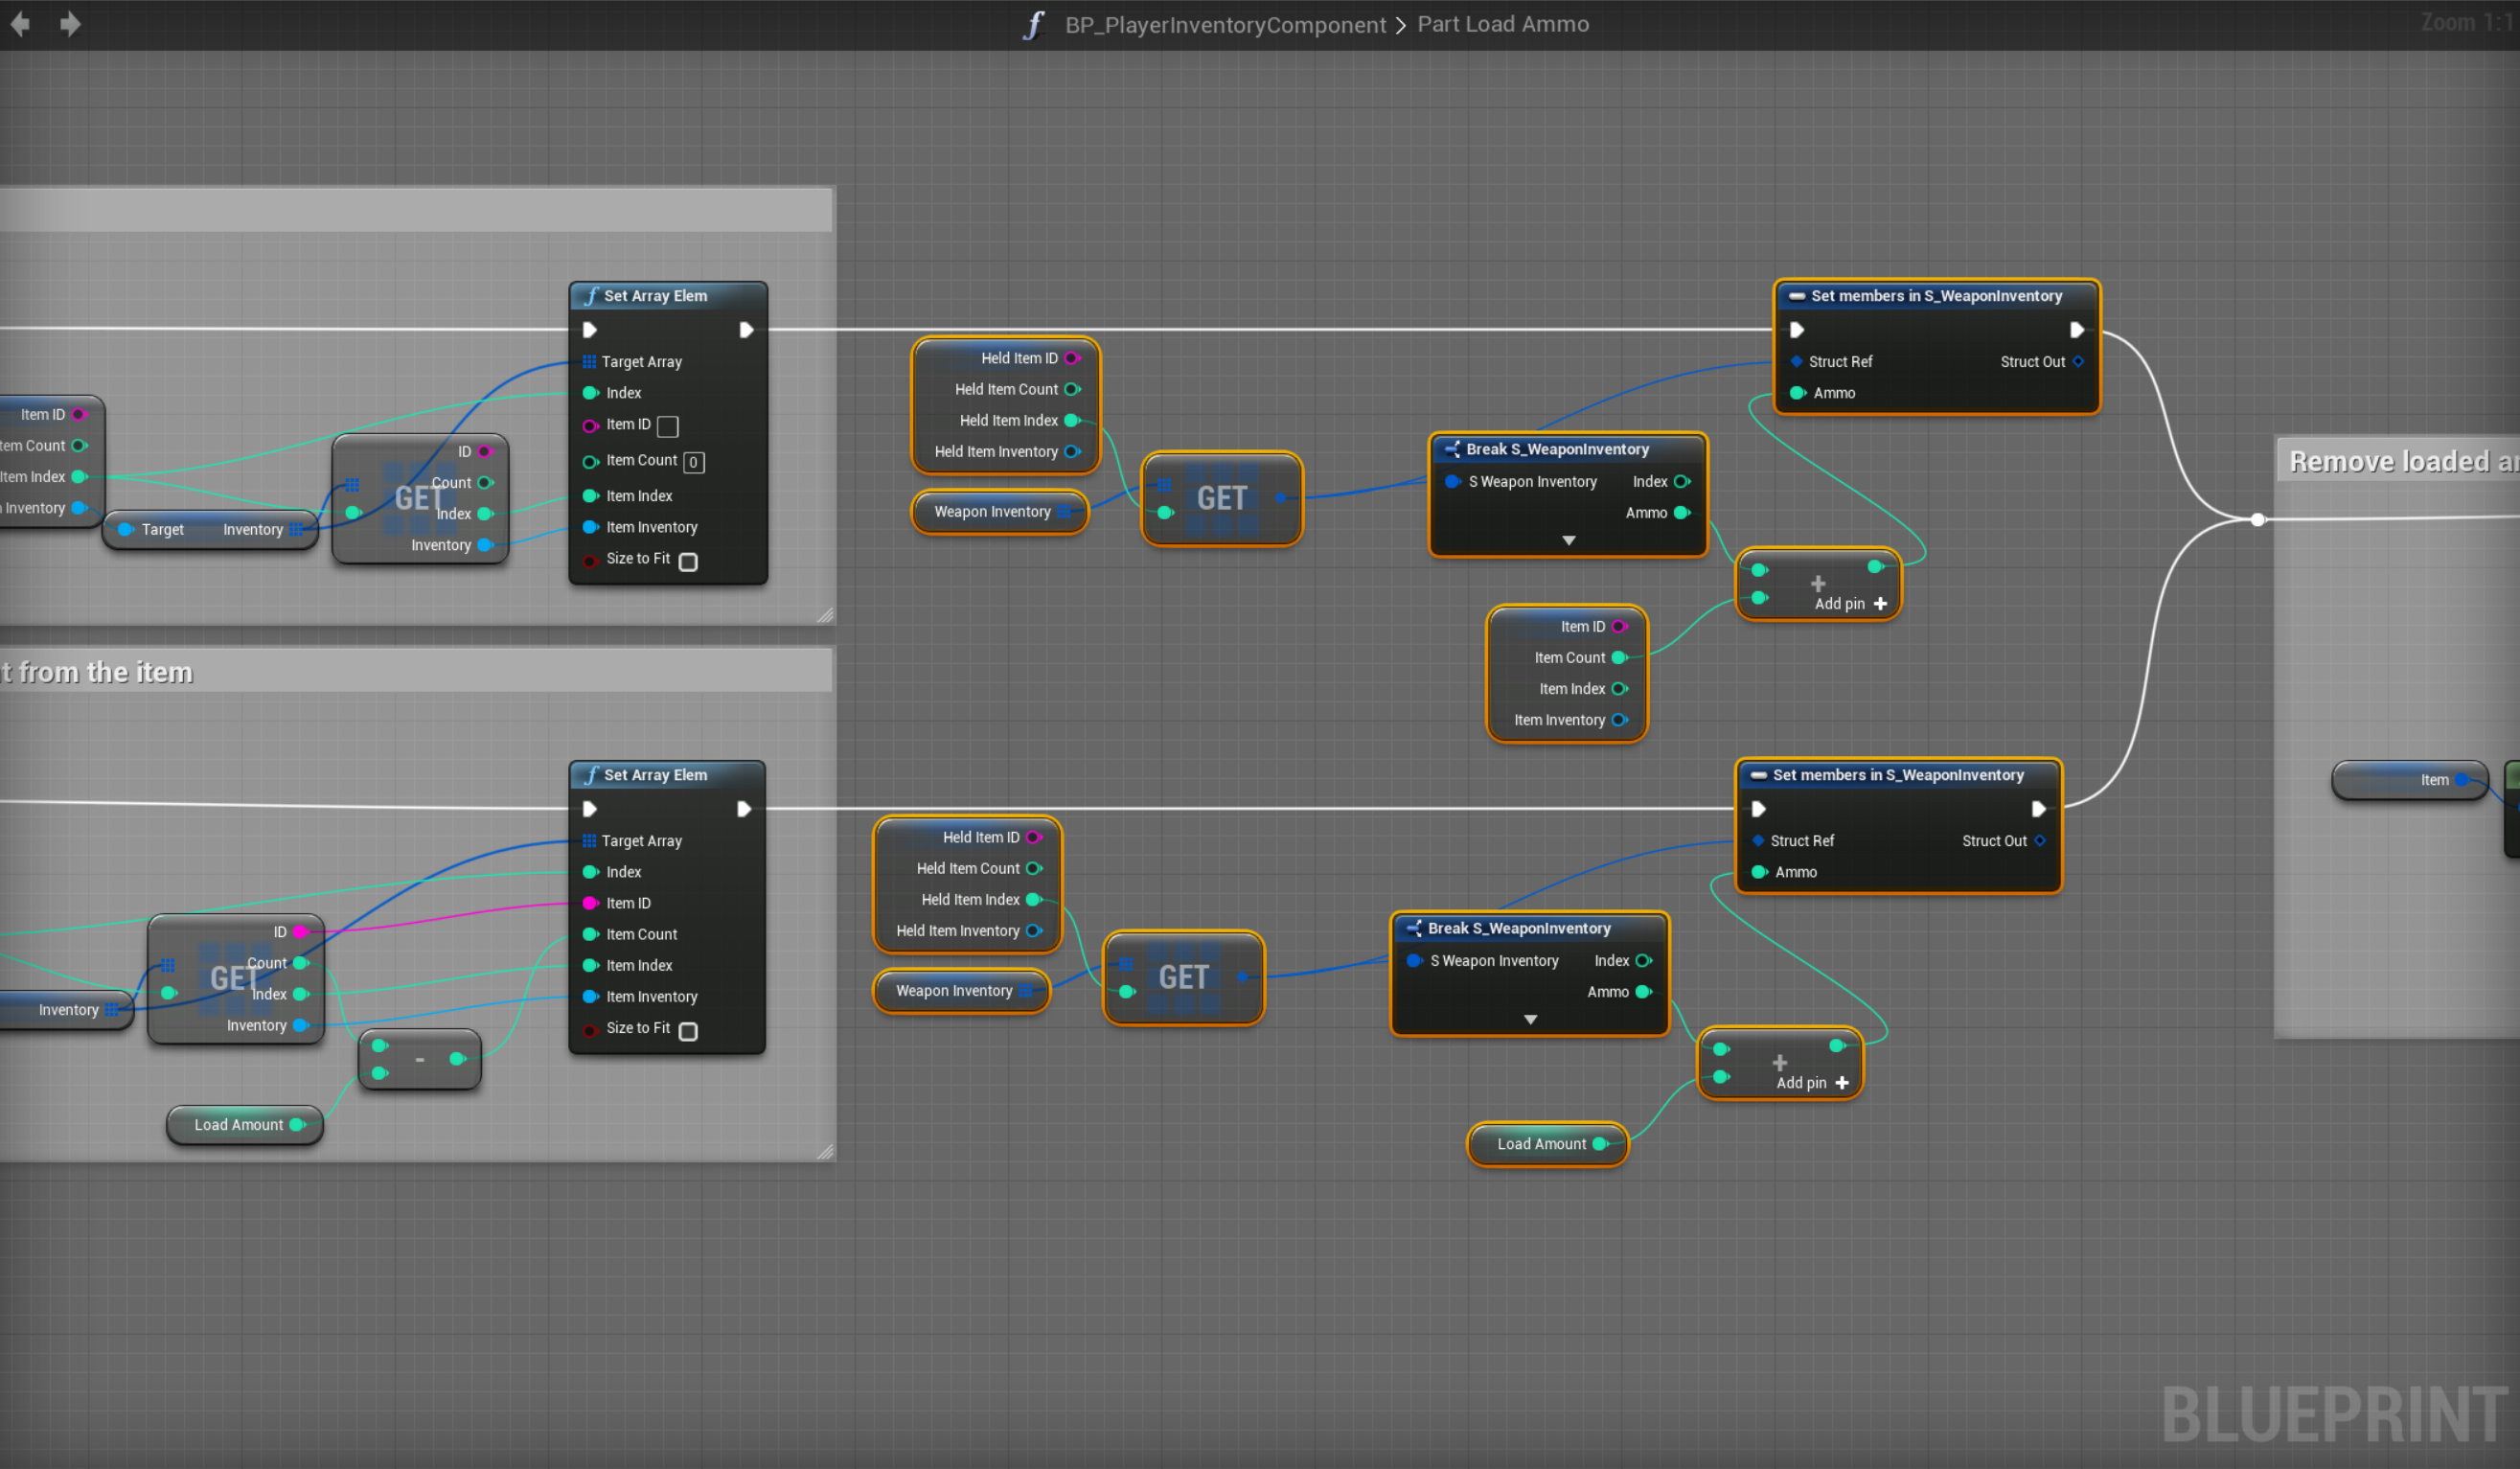
Task: Click the upper Set members node header icon
Action: 1797,296
